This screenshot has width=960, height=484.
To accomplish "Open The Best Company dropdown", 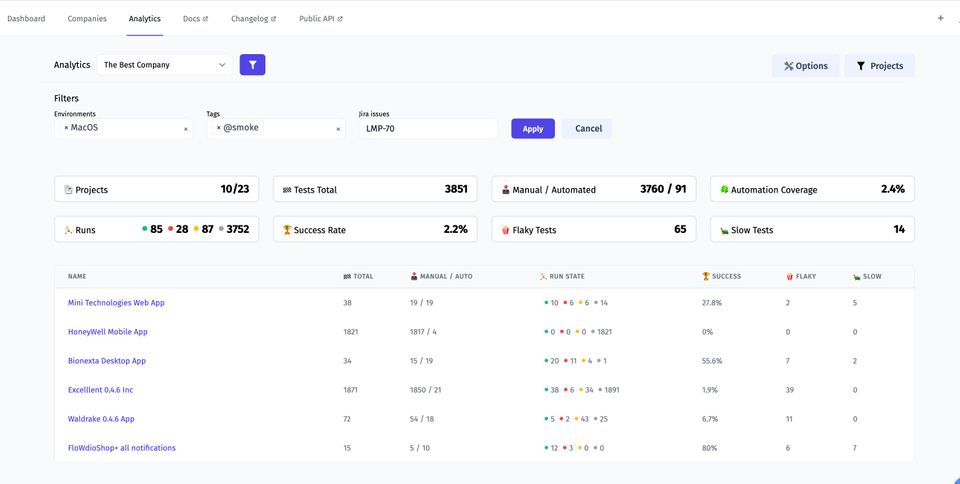I will tap(165, 65).
